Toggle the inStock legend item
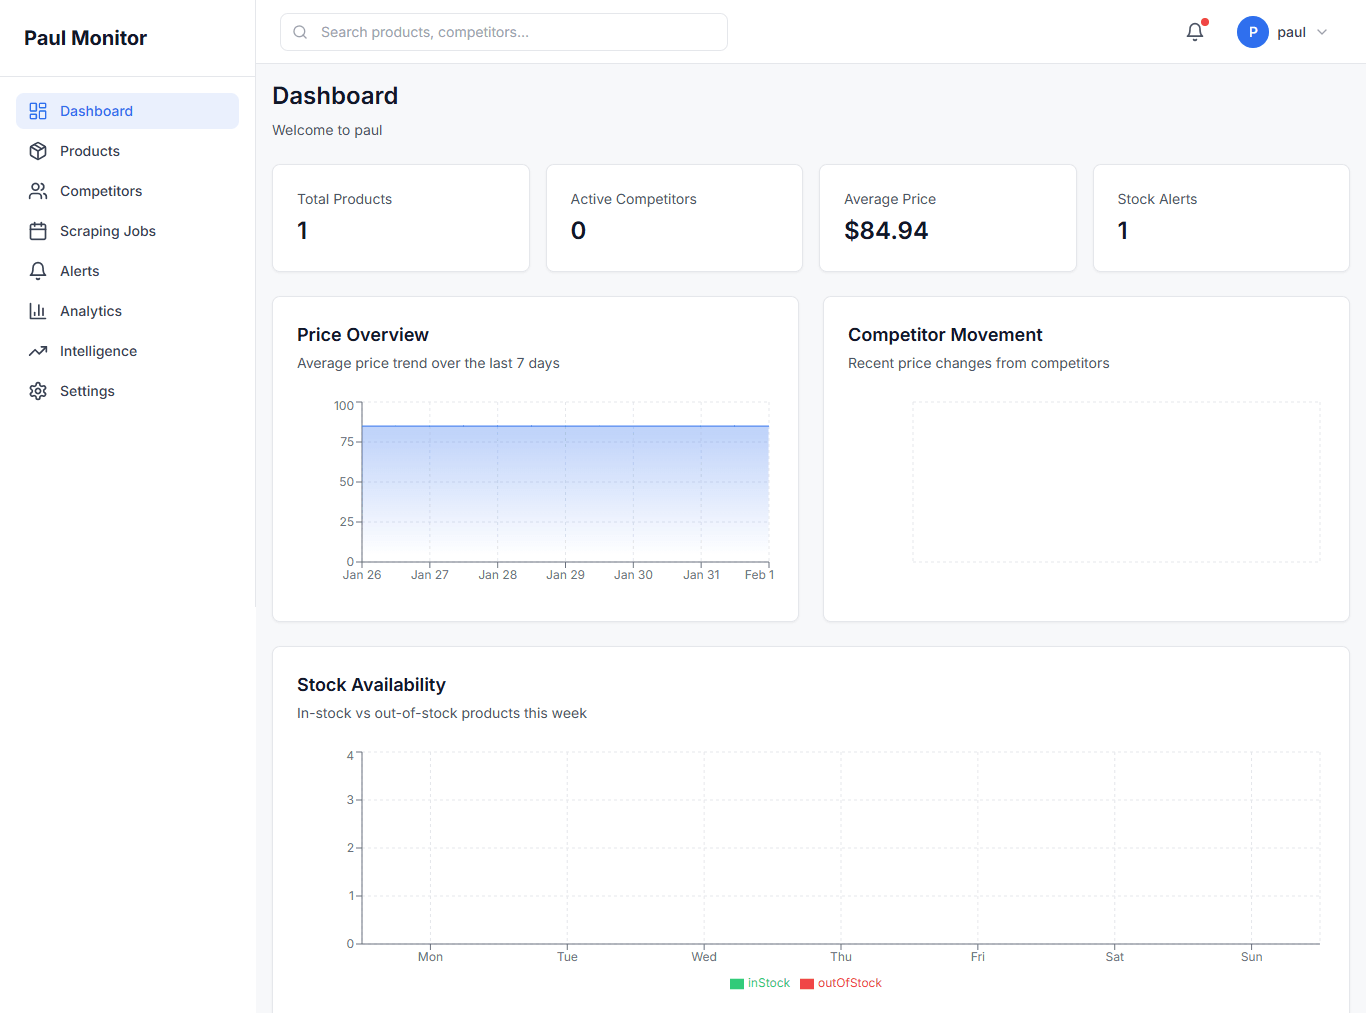 tap(760, 983)
